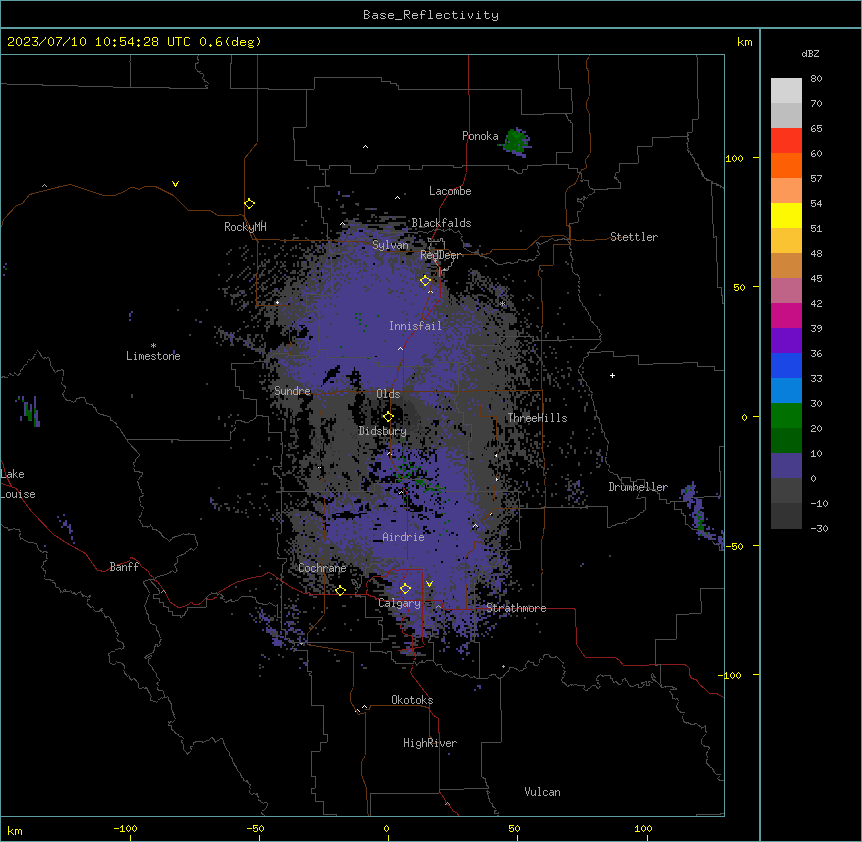Image resolution: width=862 pixels, height=842 pixels.
Task: Select the yellow diamond marker above Didsbury
Action: 388,416
